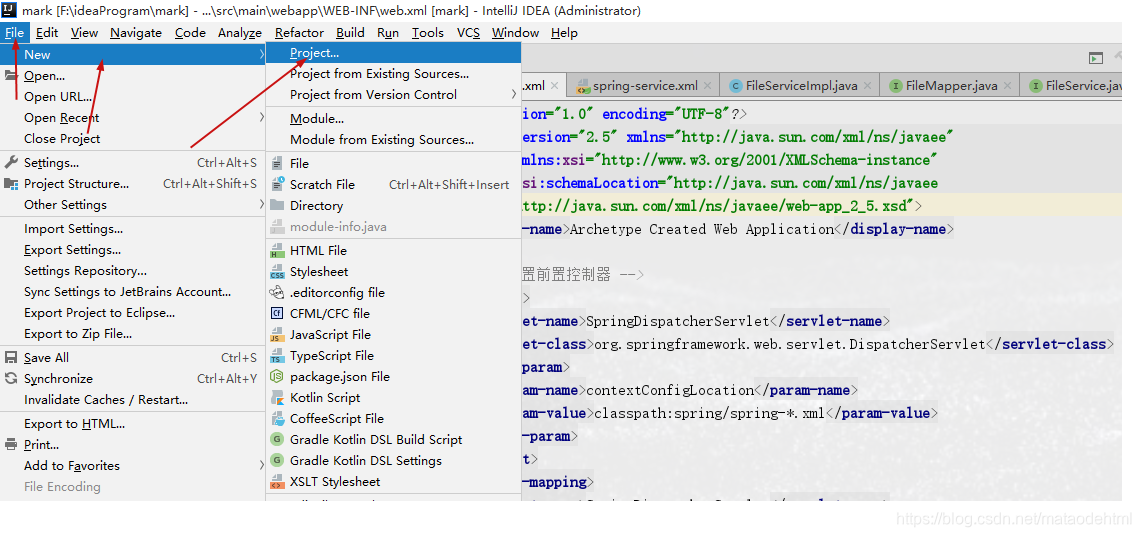This screenshot has height=537, width=1141.
Task: Choose Project from Existing Sources...
Action: (x=394, y=74)
